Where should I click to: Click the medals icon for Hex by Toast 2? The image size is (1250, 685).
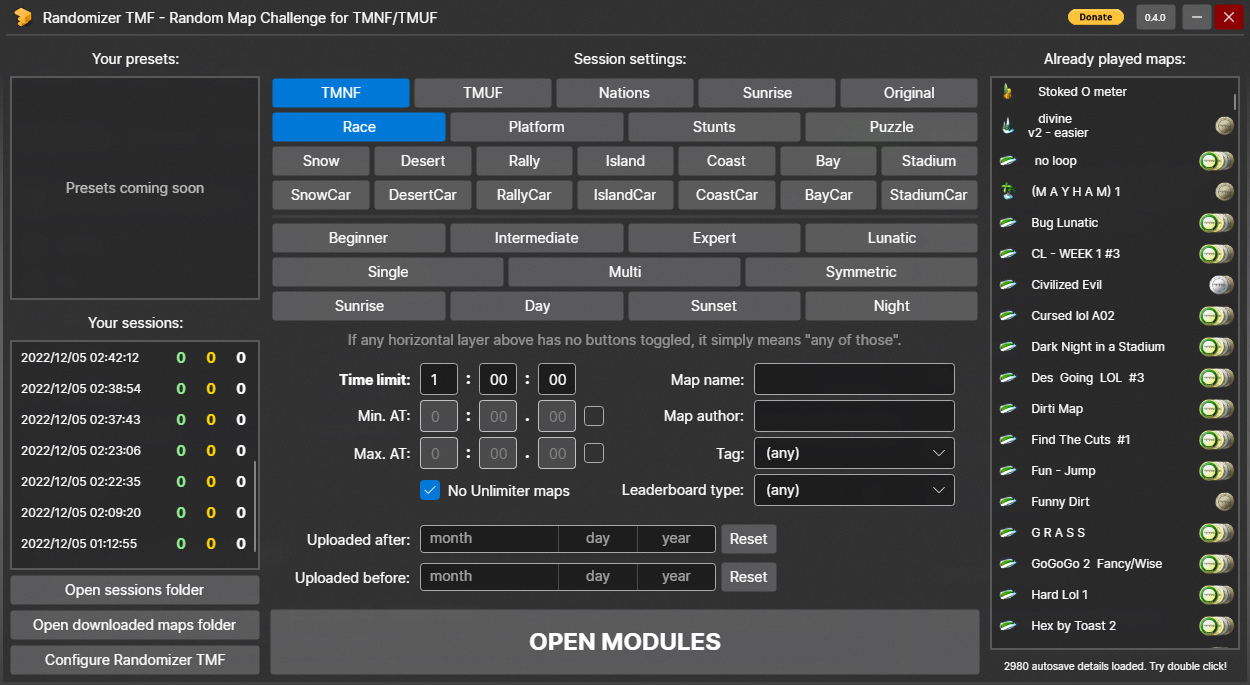click(x=1216, y=626)
